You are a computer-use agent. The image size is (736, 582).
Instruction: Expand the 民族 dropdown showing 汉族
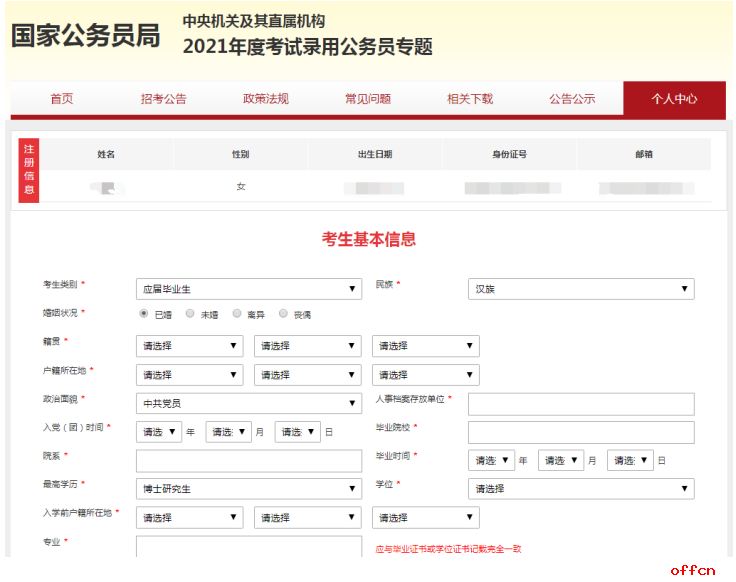click(580, 289)
